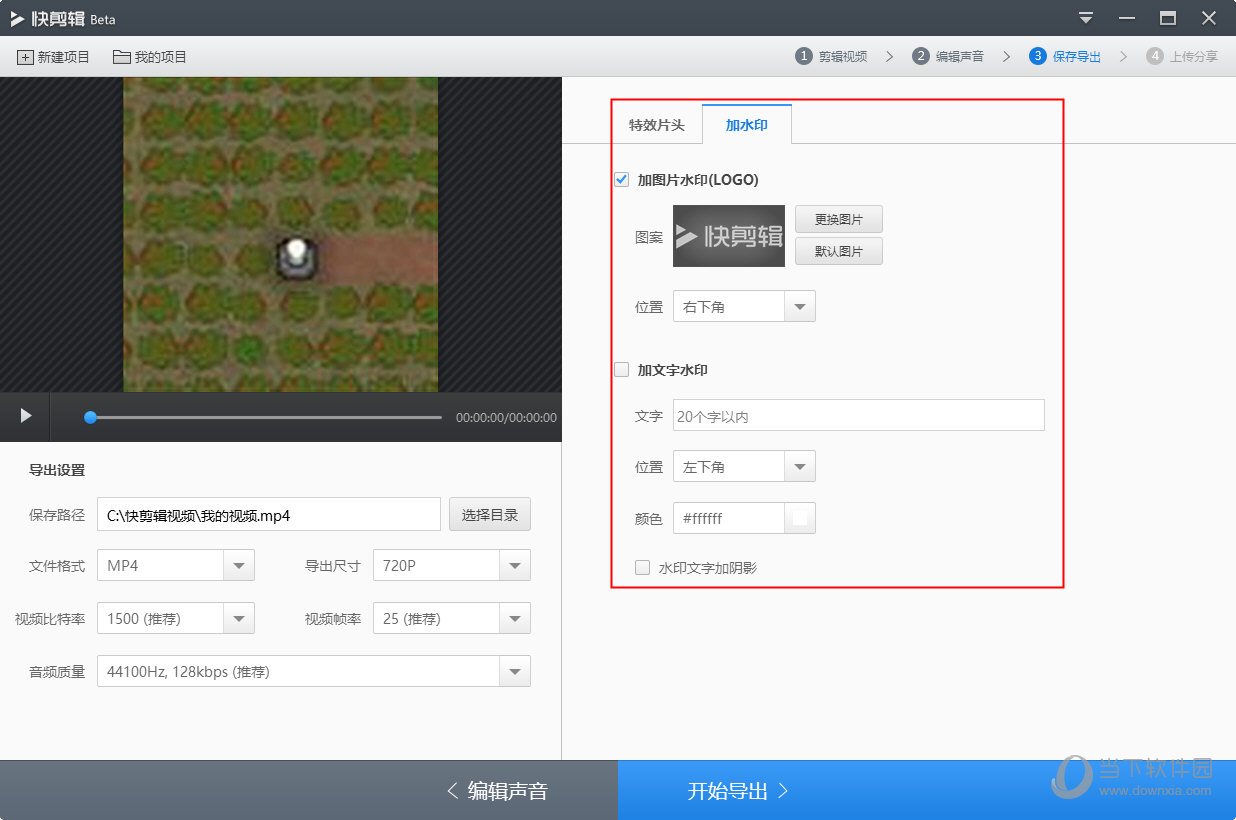This screenshot has width=1236, height=820.
Task: Click the New Project (新建项目) plus icon
Action: click(25, 57)
